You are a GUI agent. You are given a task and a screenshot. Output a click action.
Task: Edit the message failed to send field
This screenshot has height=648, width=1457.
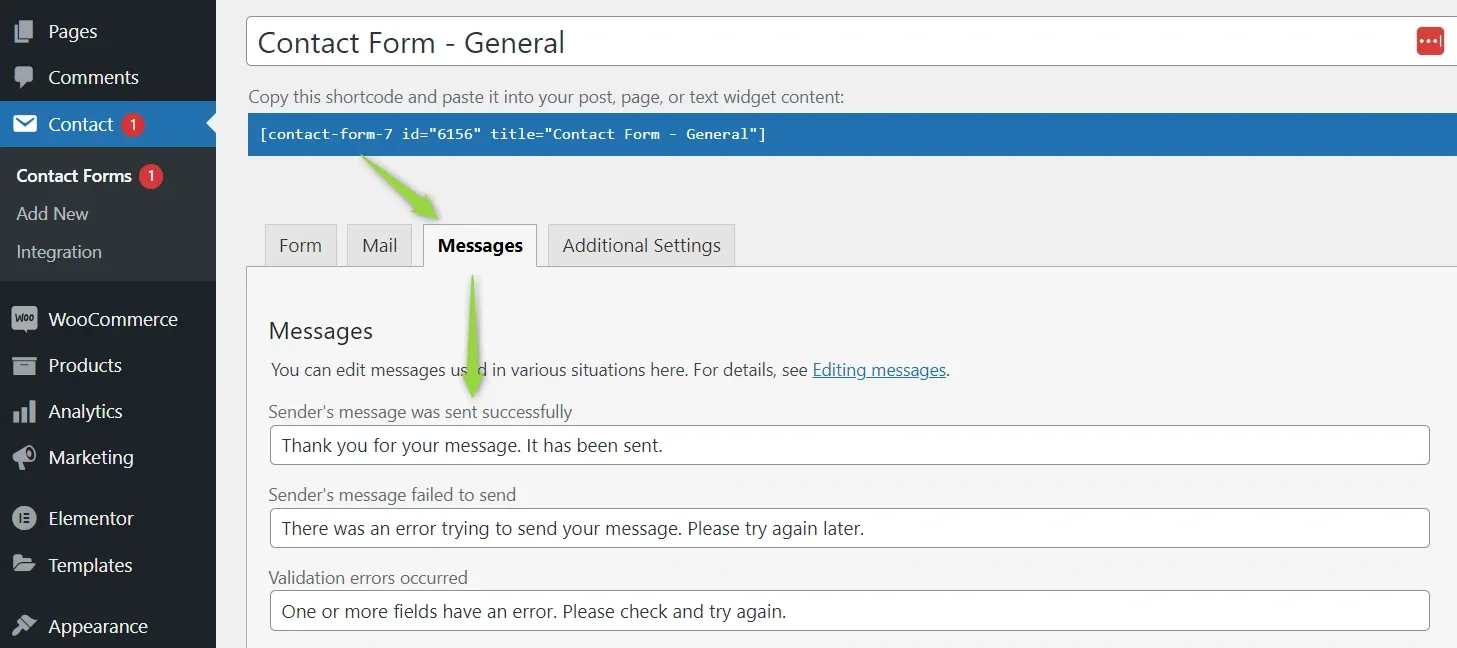point(849,528)
